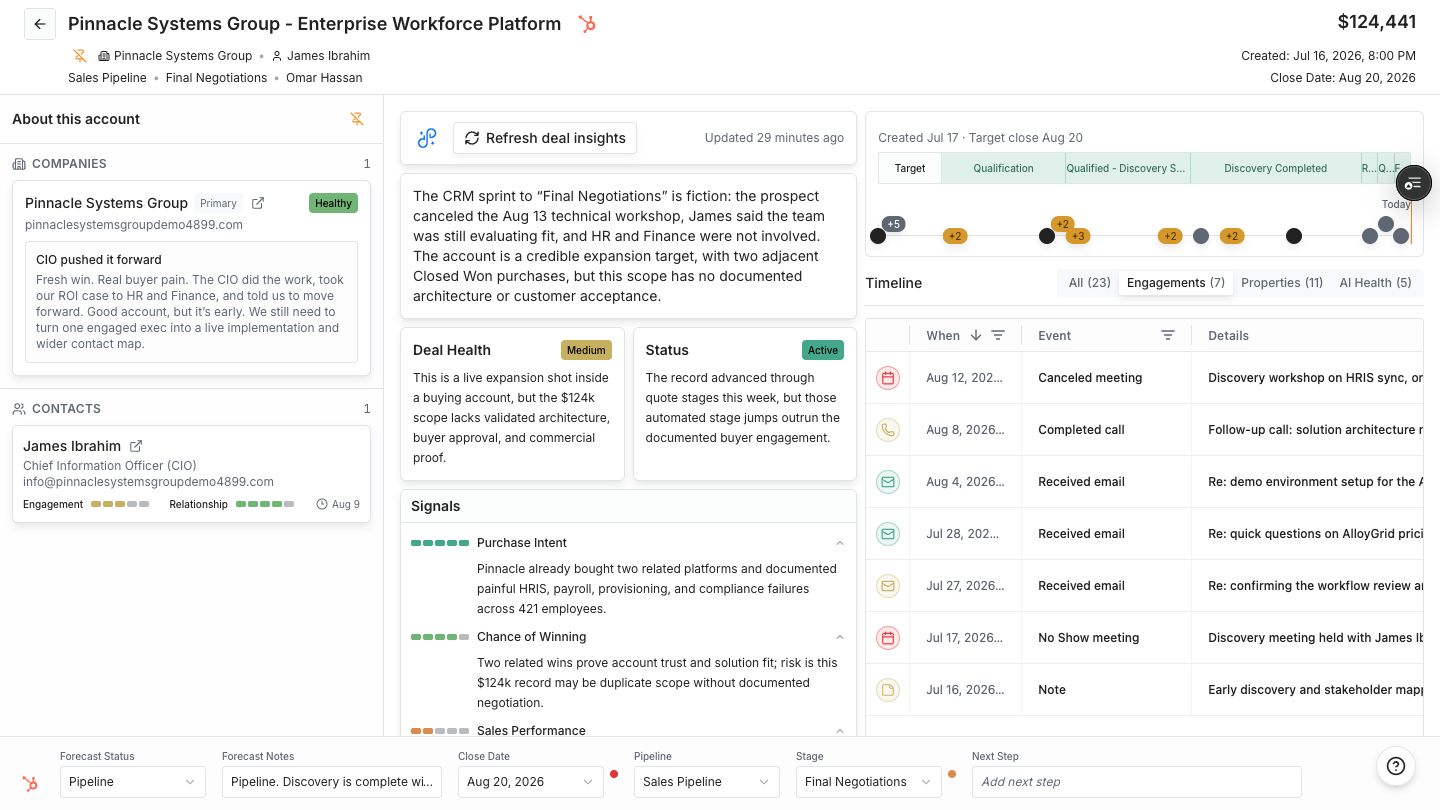
Task: Open Pinnacle Systems Group link in header
Action: pos(183,56)
